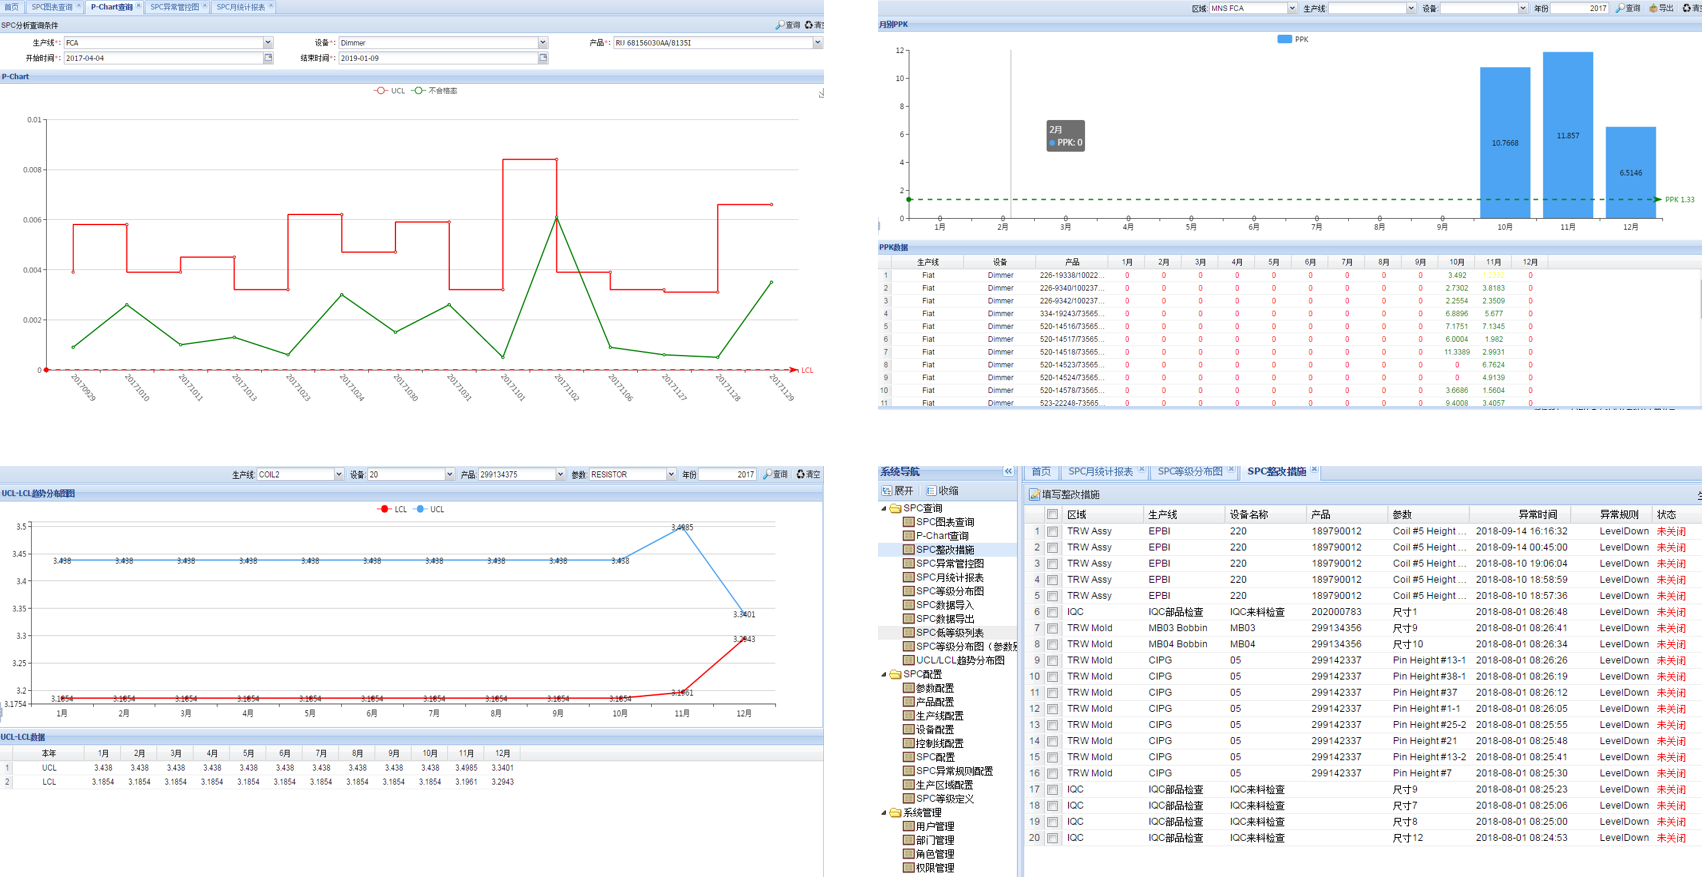Screen dimensions: 1702x877
Task: Open SPC低等级列表 tree item
Action: point(950,633)
